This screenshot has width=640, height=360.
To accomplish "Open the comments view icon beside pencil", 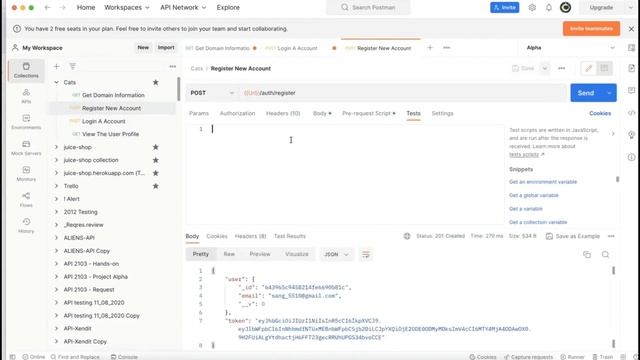I will [x=604, y=68].
